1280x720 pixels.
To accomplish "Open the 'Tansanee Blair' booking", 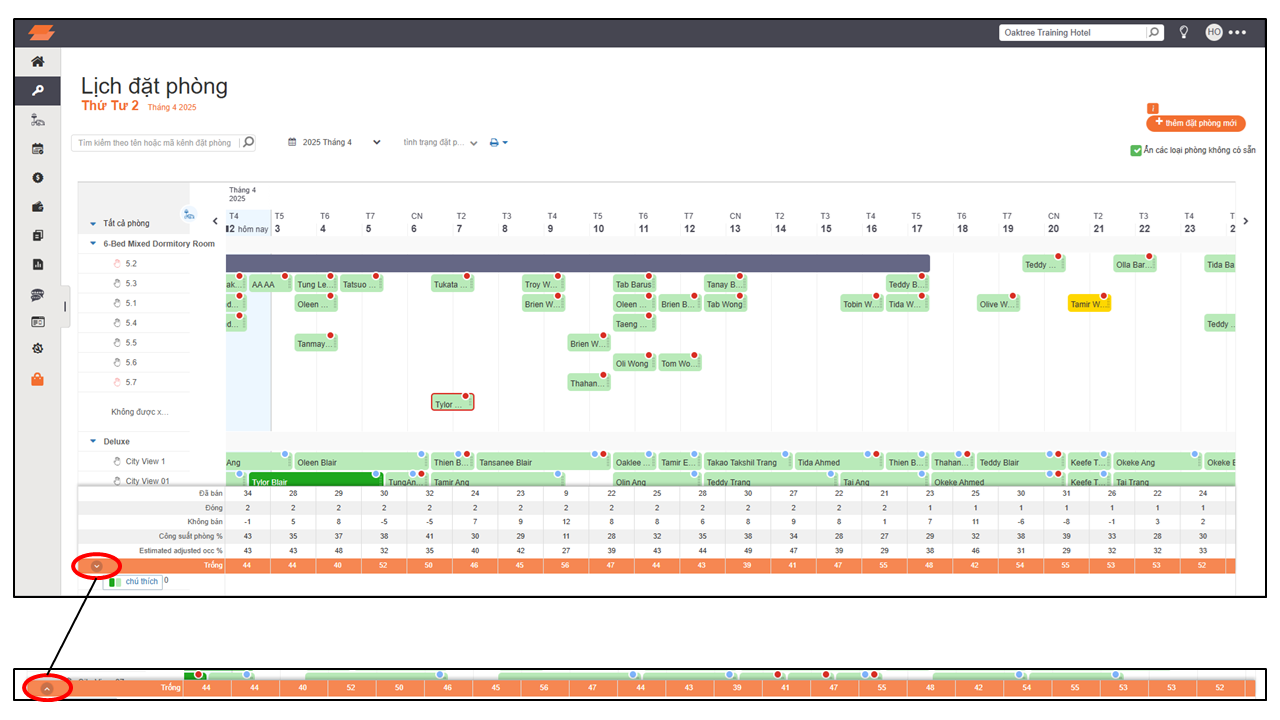I will (x=543, y=462).
